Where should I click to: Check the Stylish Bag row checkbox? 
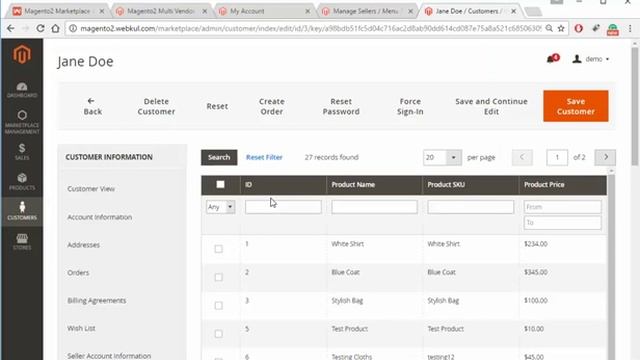coord(218,305)
